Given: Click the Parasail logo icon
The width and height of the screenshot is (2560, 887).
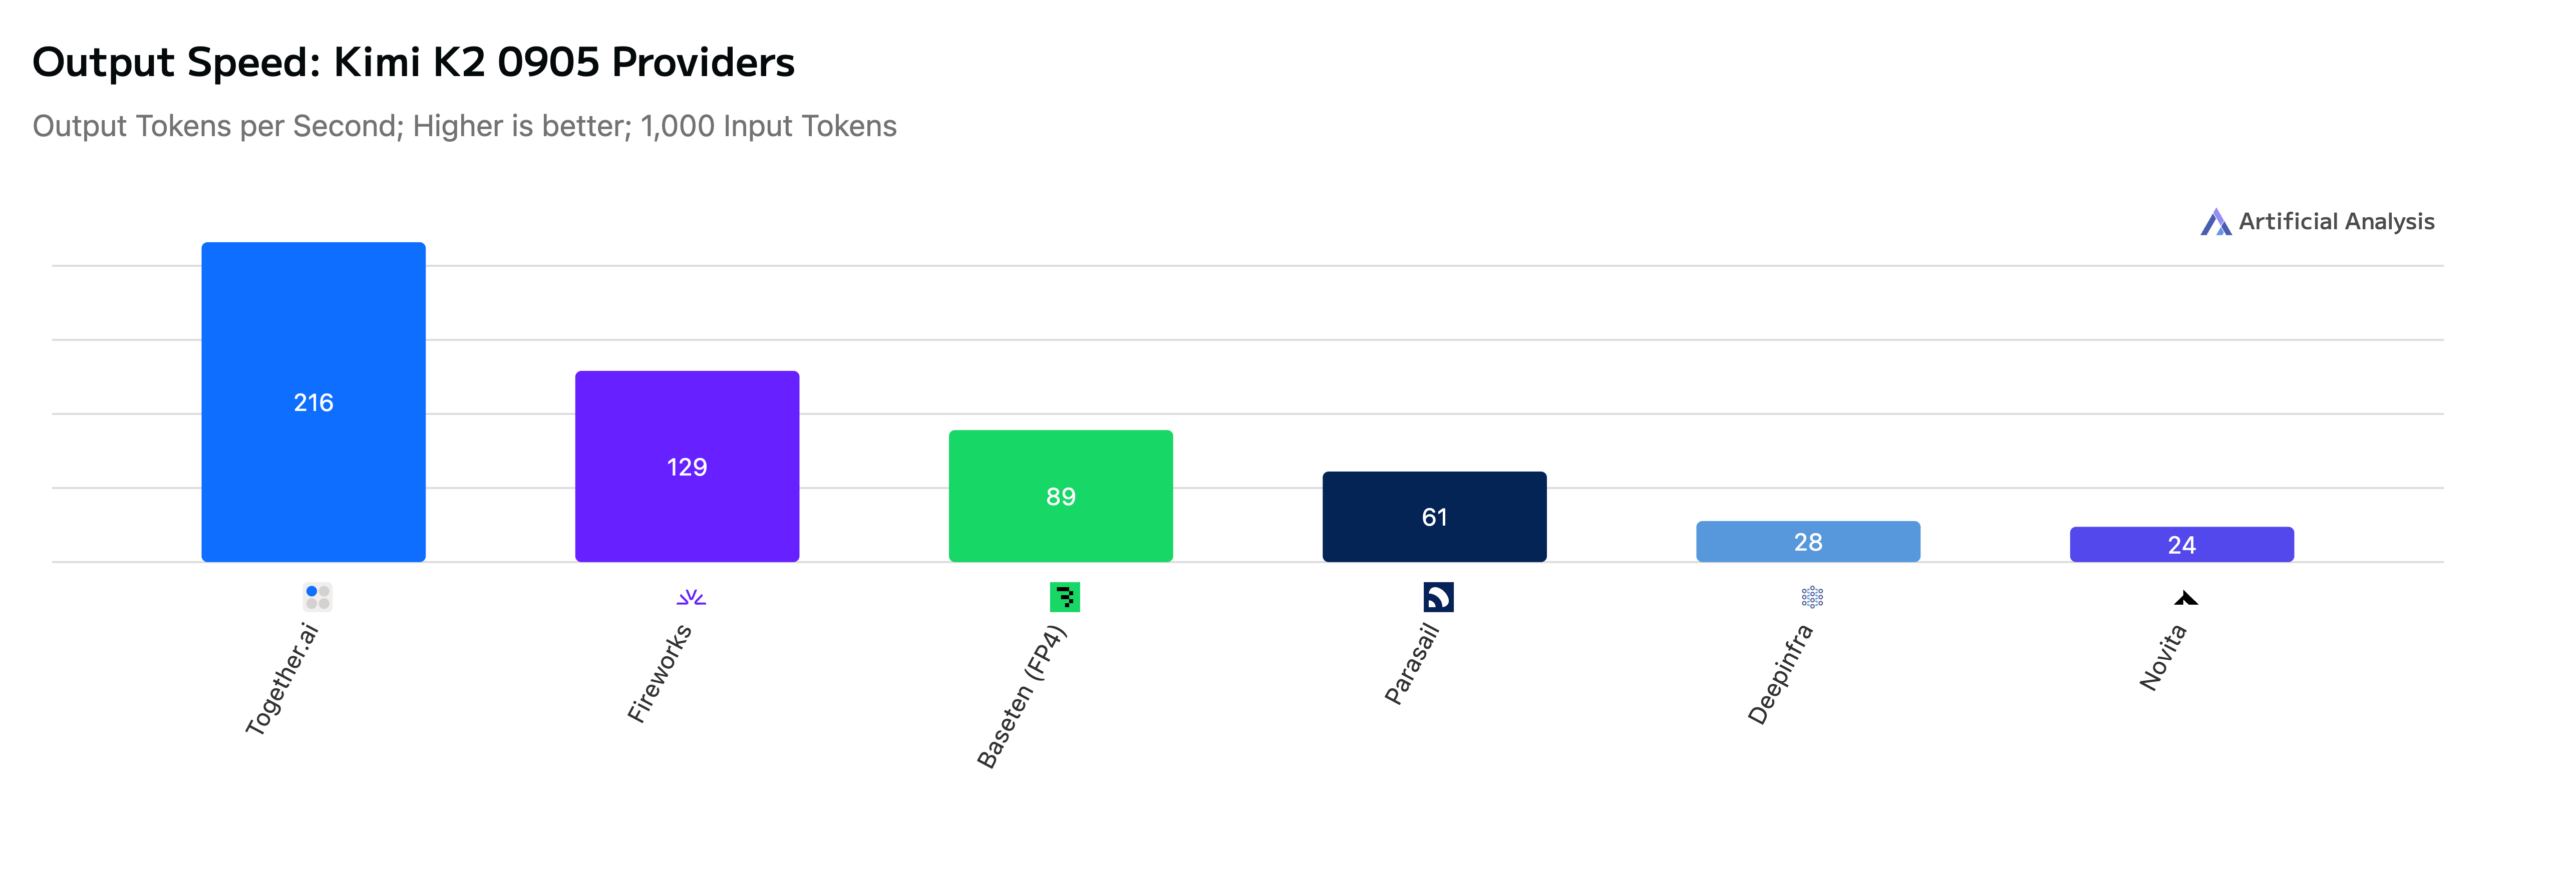Looking at the screenshot, I should click(1438, 597).
